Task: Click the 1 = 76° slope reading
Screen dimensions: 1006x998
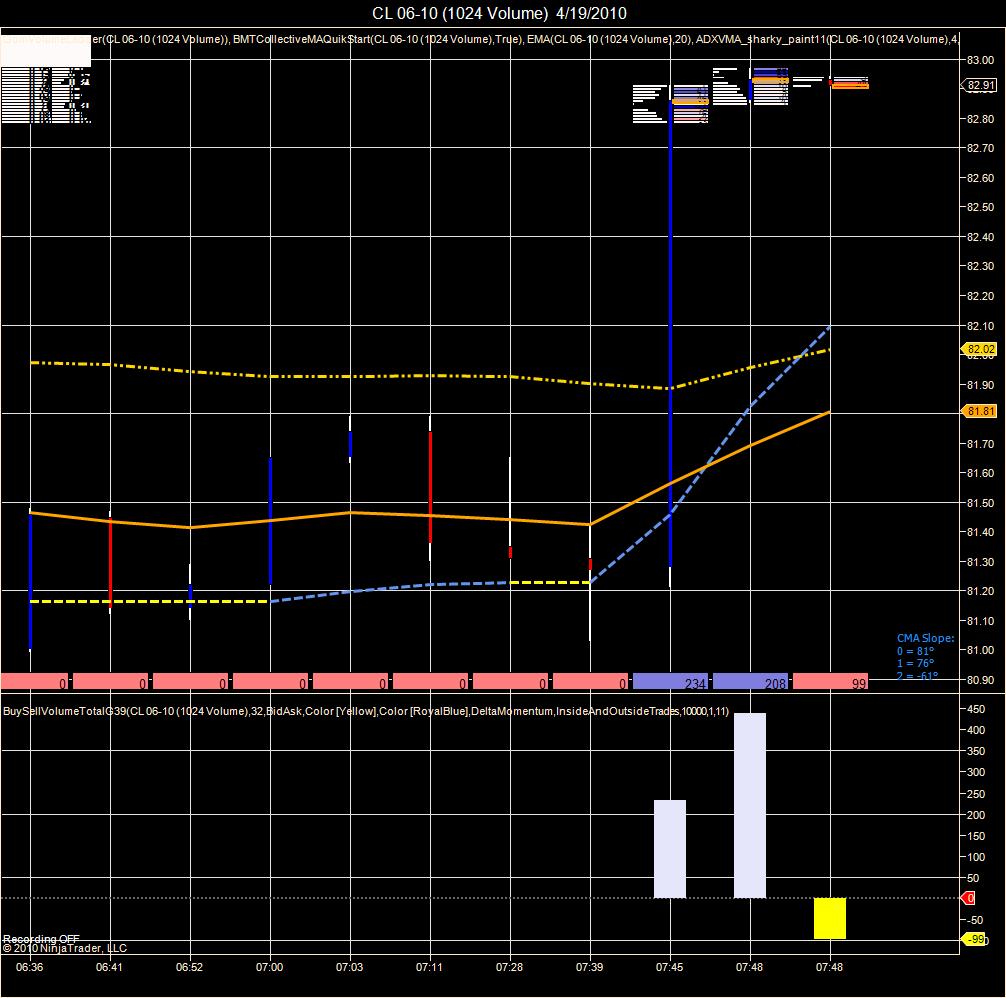Action: [x=916, y=663]
